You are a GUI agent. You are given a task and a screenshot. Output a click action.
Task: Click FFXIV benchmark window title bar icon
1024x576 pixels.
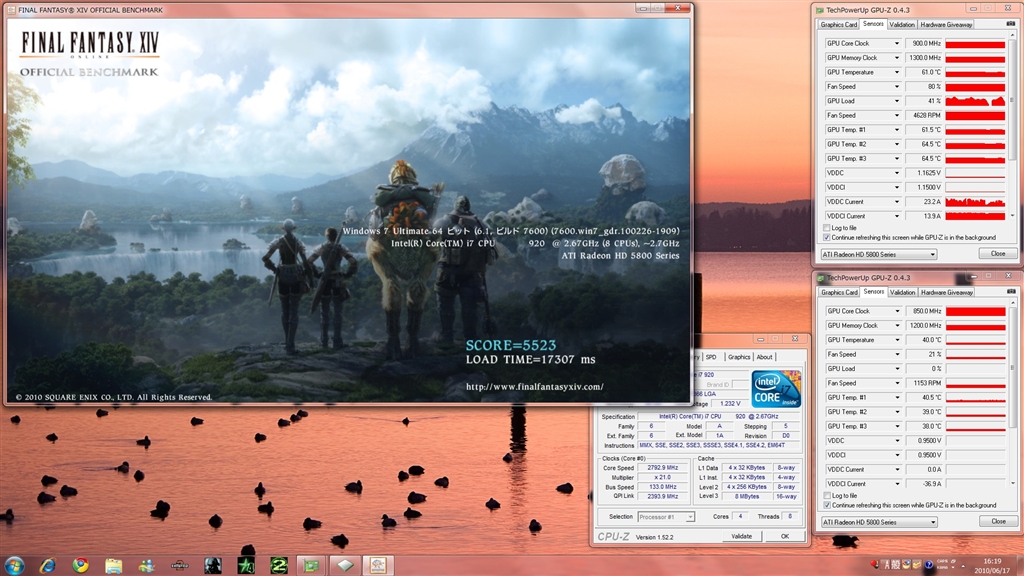[x=11, y=10]
